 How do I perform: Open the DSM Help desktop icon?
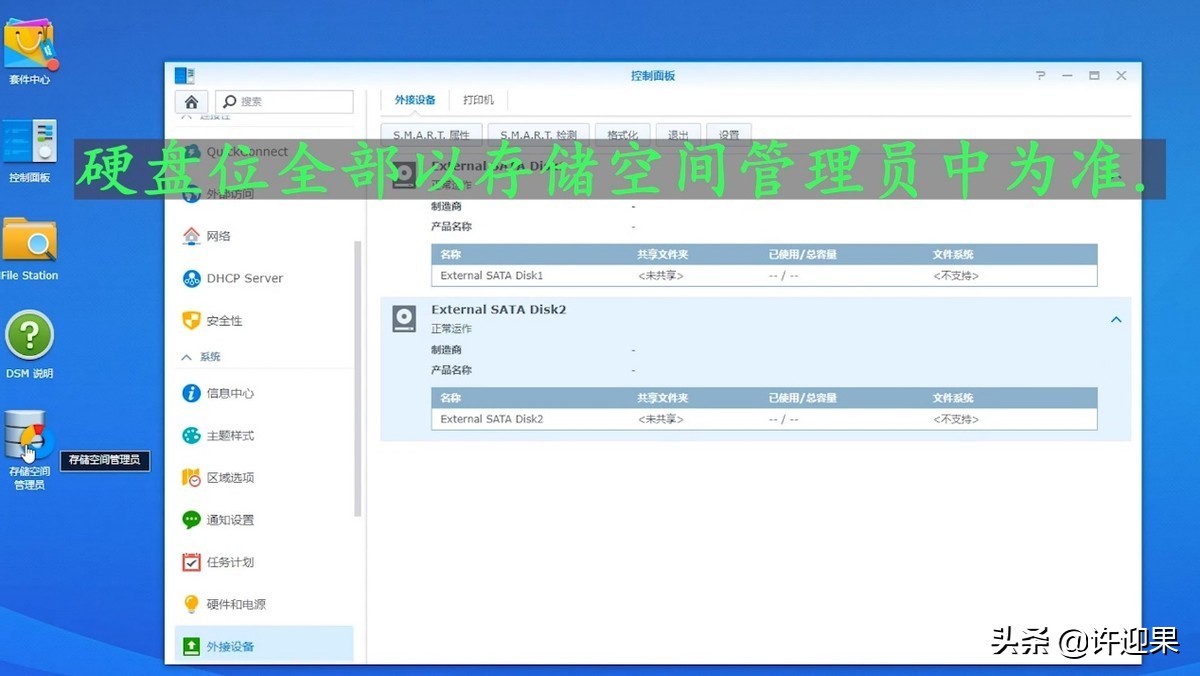coord(30,336)
